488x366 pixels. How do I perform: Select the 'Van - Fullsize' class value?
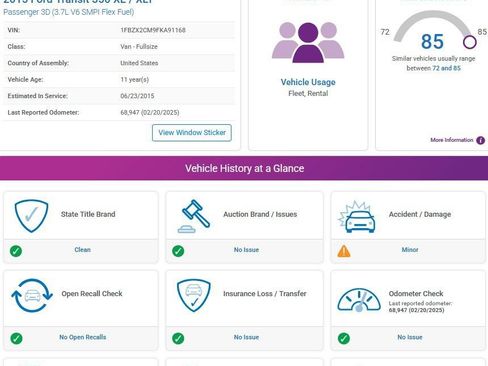[x=139, y=46]
